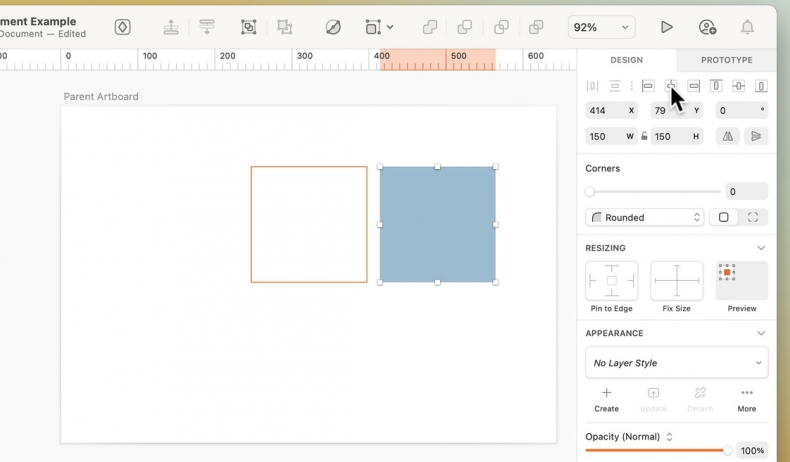Image resolution: width=790 pixels, height=462 pixels.
Task: Click the Update layer style button
Action: [x=653, y=401]
